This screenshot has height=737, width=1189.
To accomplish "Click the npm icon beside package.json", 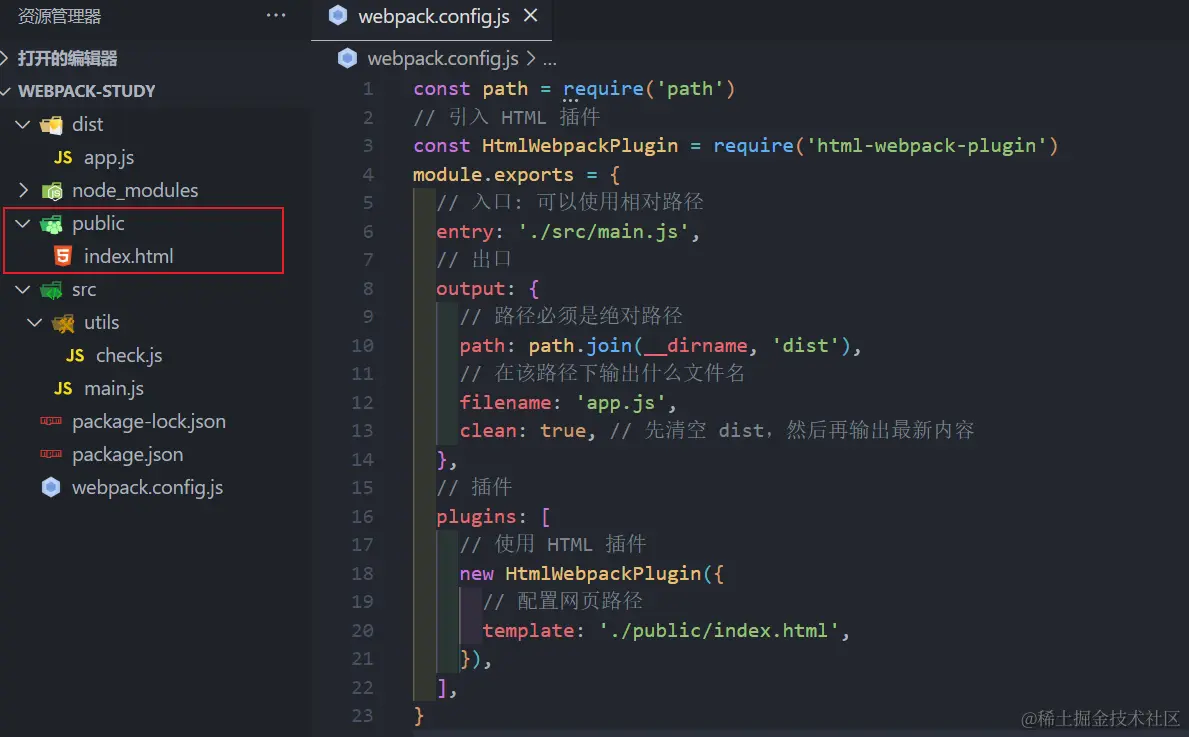I will coord(51,454).
